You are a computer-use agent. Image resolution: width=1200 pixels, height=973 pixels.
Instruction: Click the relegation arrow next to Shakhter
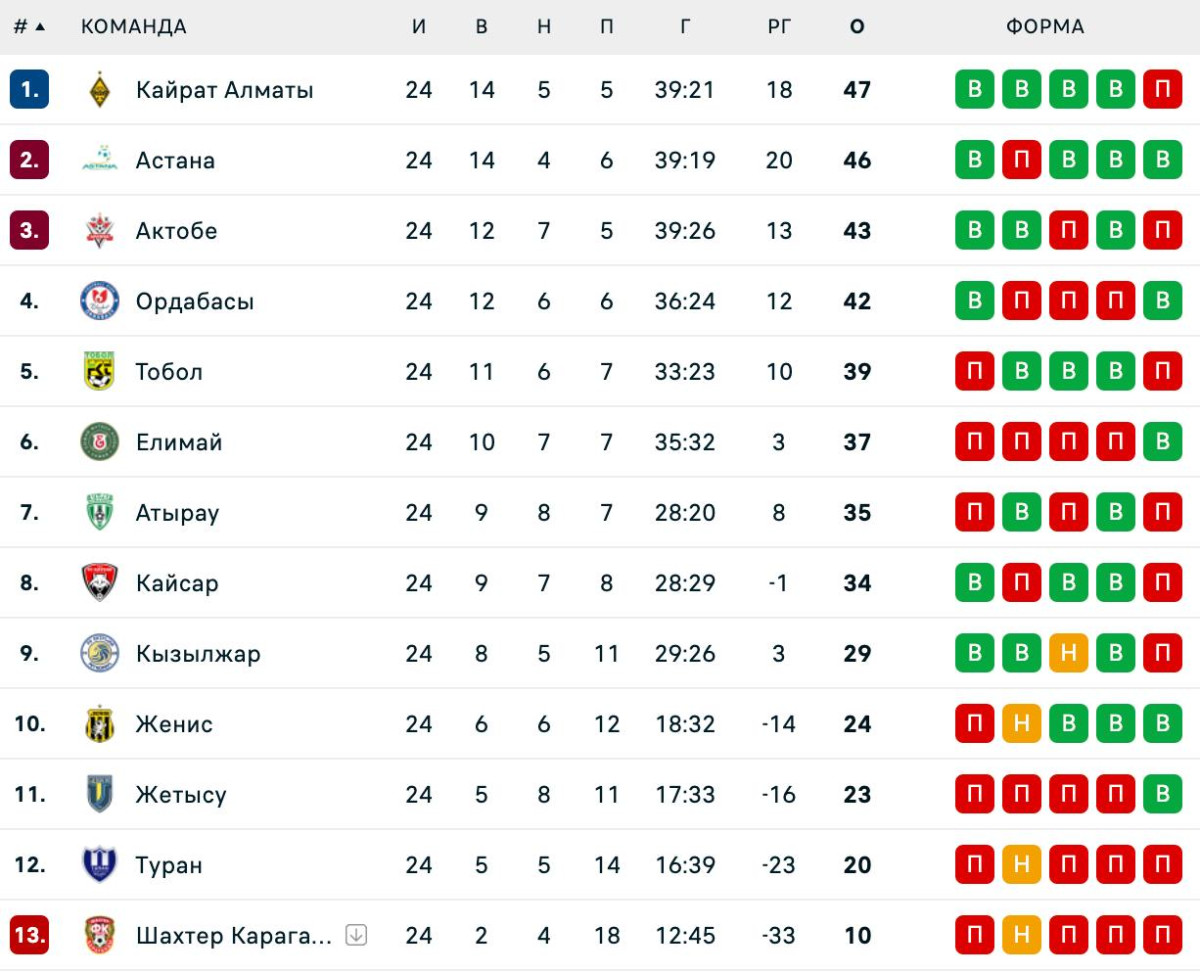click(356, 936)
